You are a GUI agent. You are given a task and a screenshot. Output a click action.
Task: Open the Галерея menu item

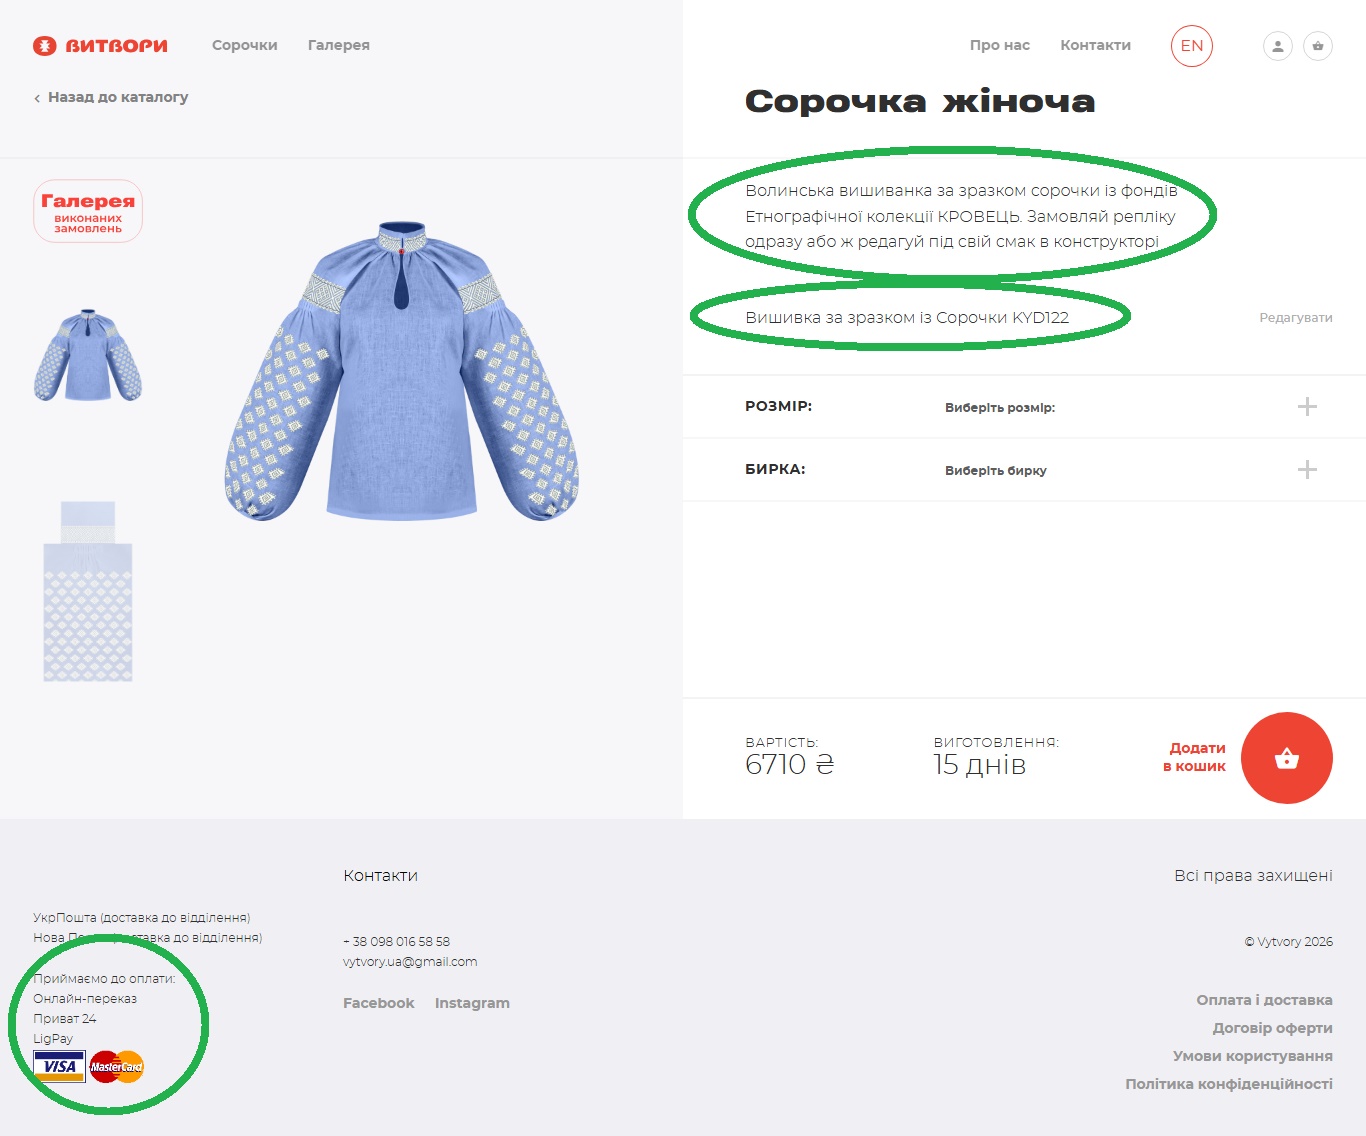pos(338,45)
